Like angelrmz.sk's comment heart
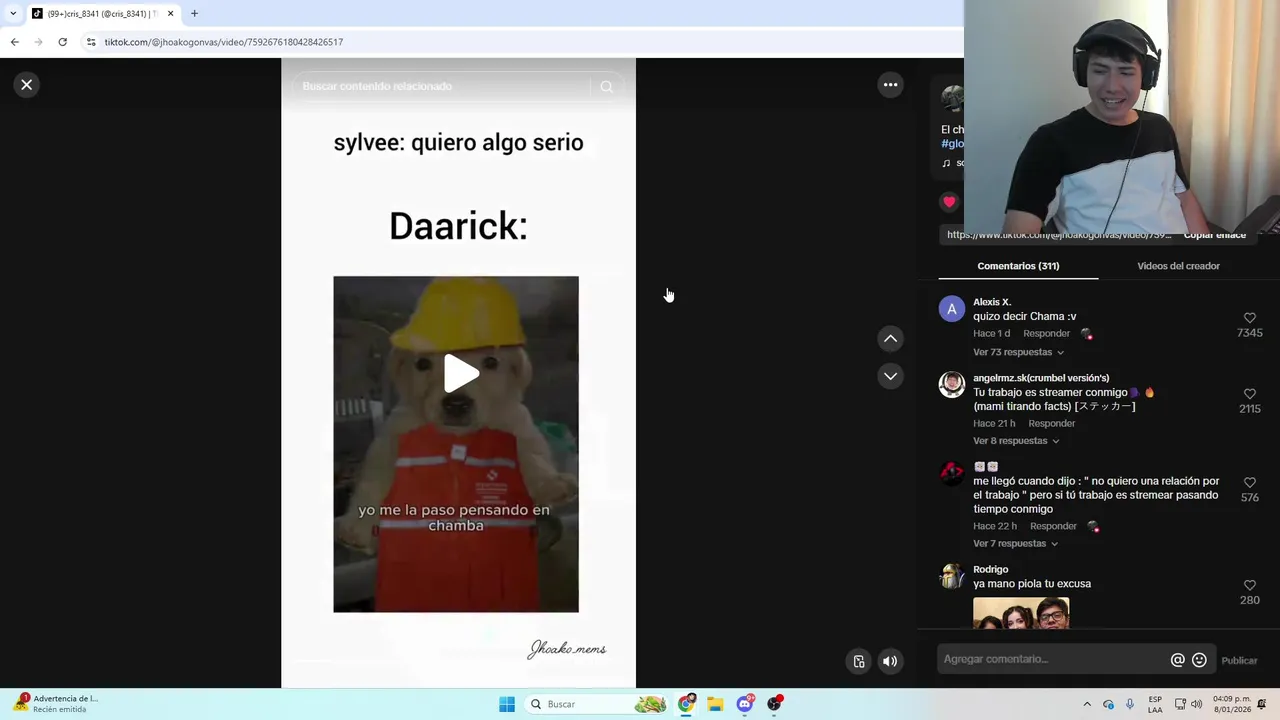The image size is (1280, 720). (1249, 394)
